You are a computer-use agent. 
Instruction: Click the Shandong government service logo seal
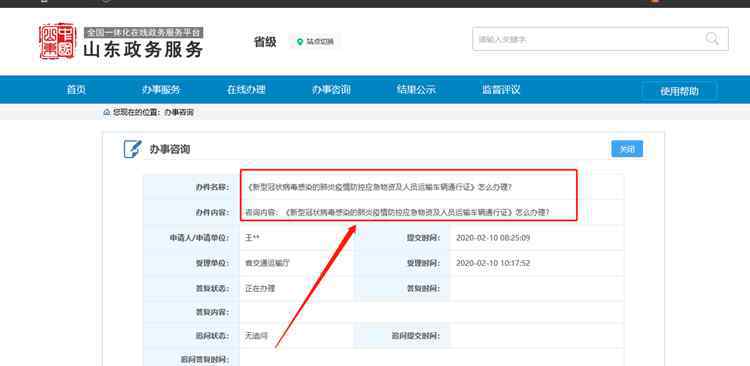pyautogui.click(x=57, y=41)
